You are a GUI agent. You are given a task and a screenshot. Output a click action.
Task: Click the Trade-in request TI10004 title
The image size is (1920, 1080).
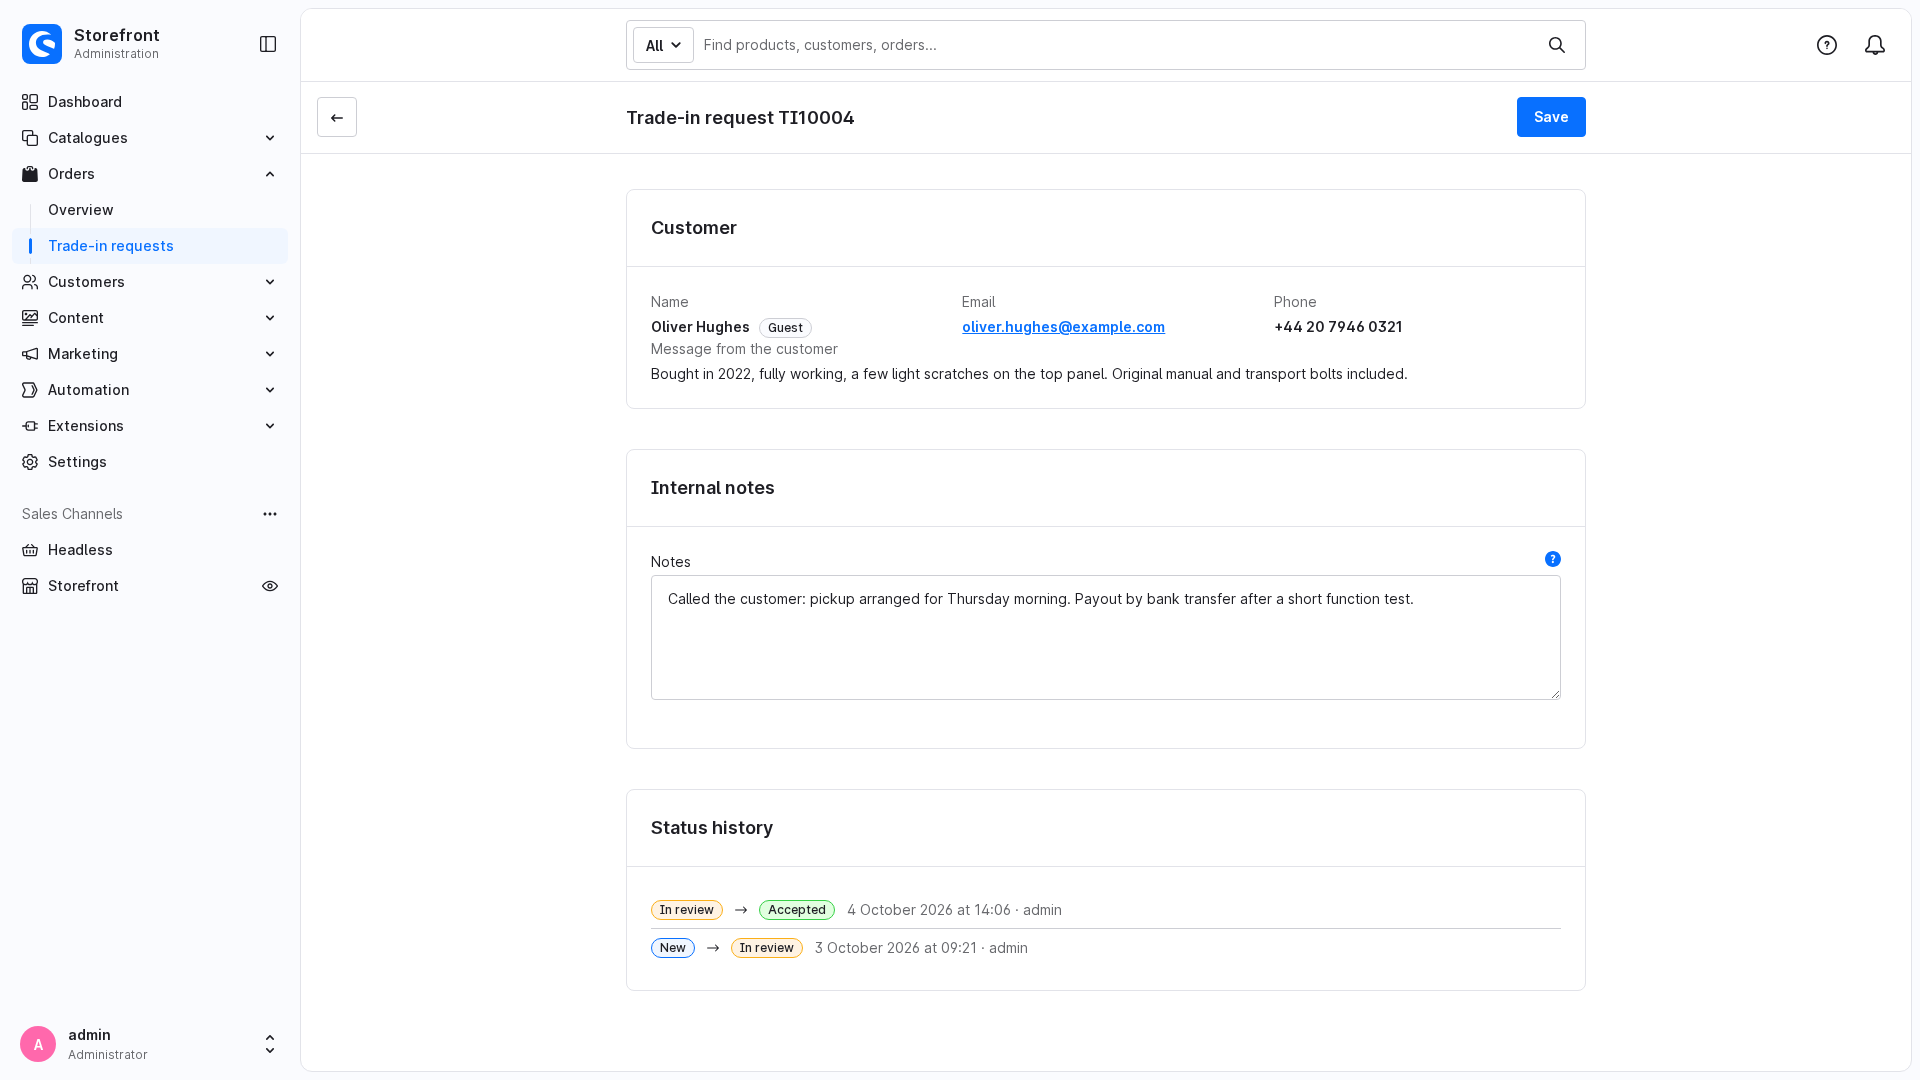pos(740,118)
